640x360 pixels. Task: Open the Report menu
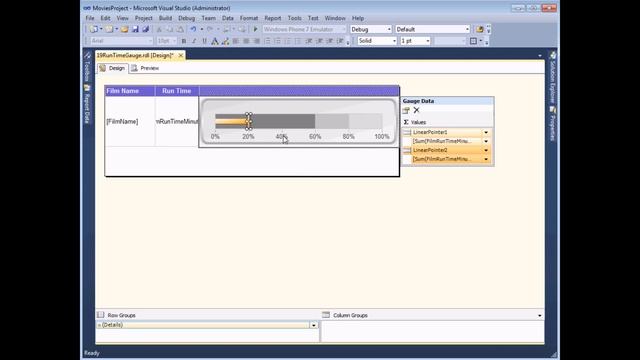273,18
